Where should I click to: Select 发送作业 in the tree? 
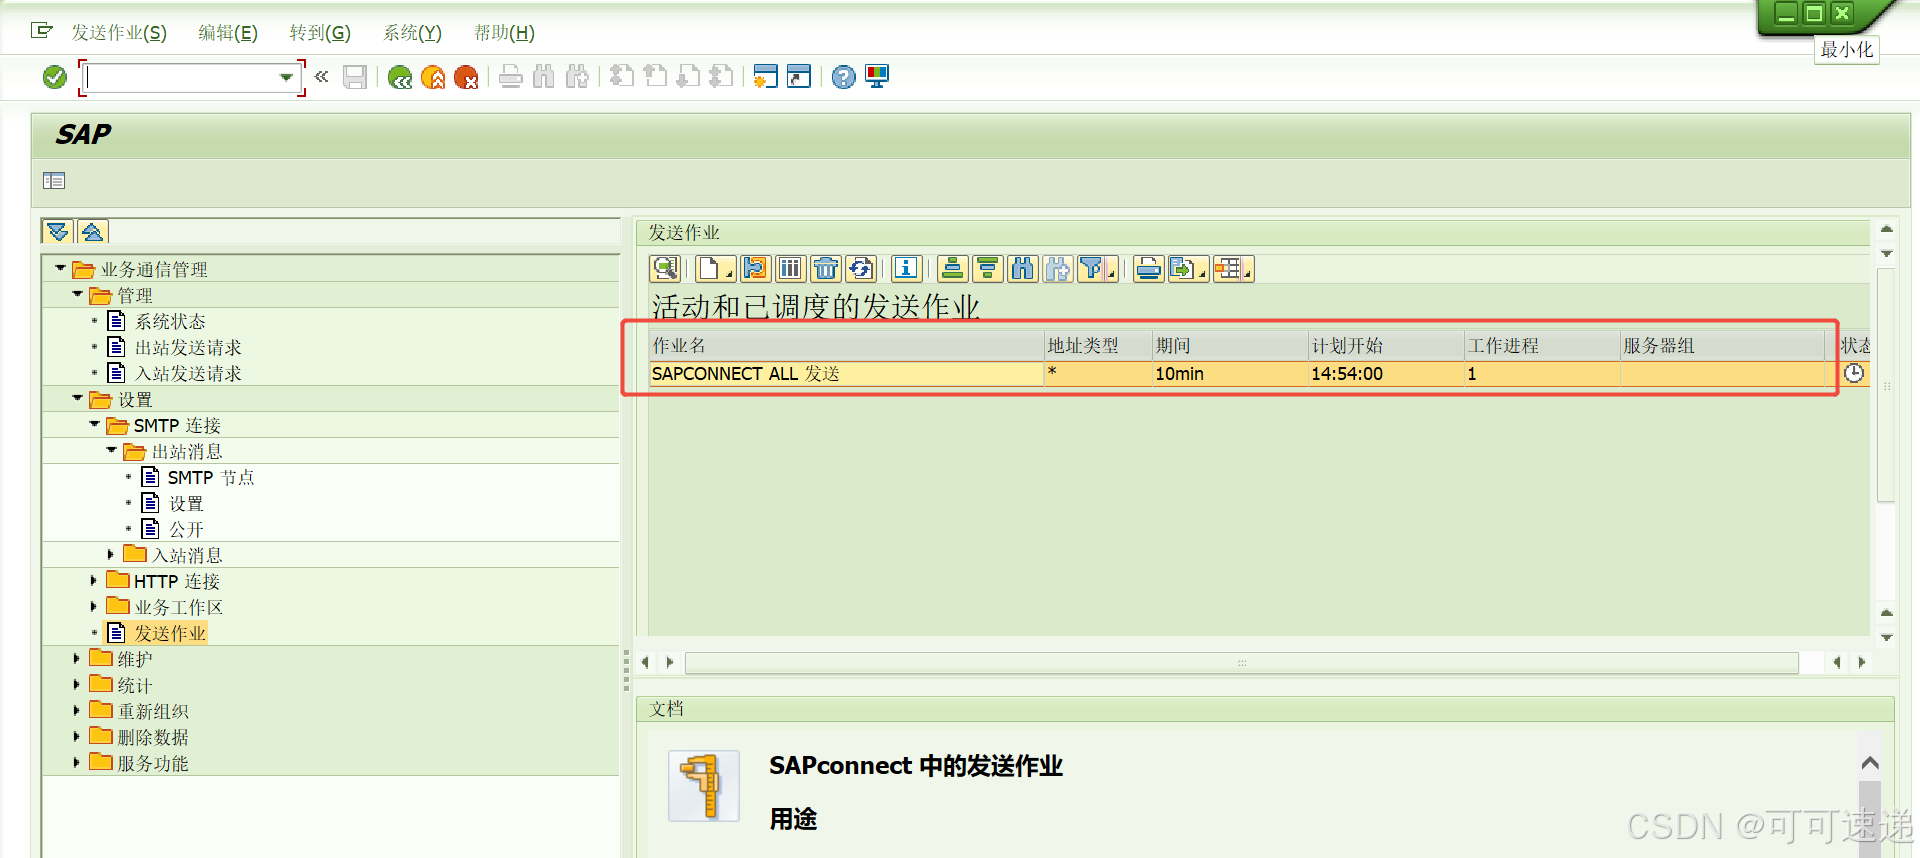tap(170, 633)
